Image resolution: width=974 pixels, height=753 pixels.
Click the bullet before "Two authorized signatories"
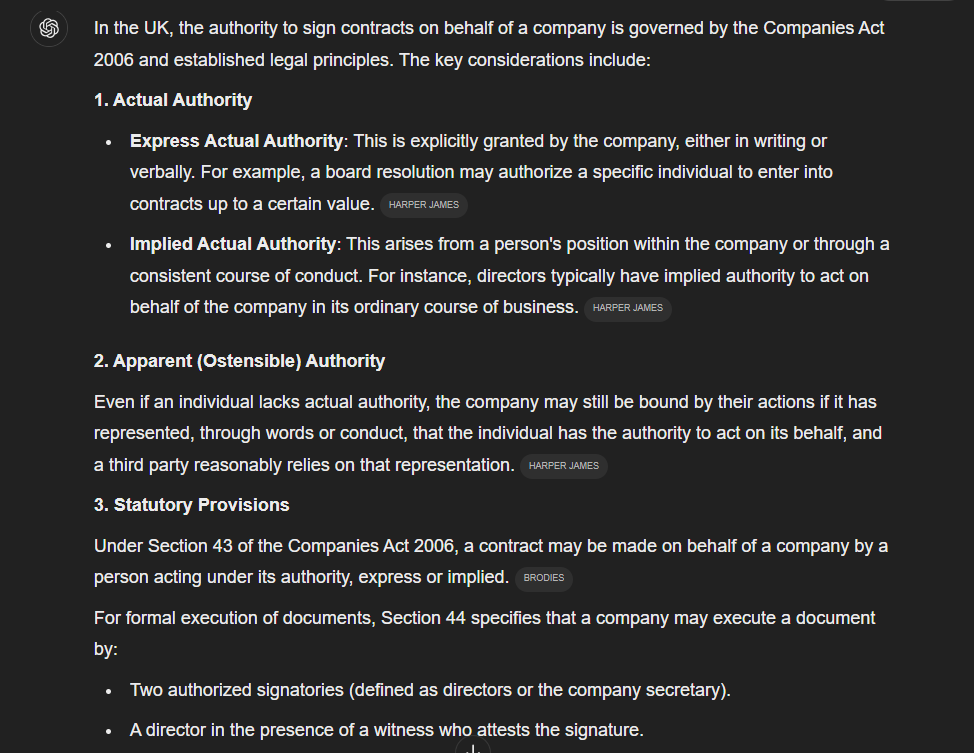108,691
